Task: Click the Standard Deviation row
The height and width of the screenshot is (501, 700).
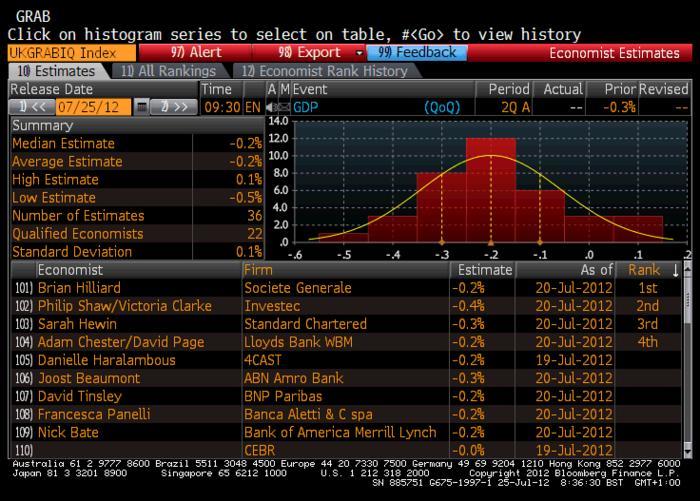Action: 137,252
